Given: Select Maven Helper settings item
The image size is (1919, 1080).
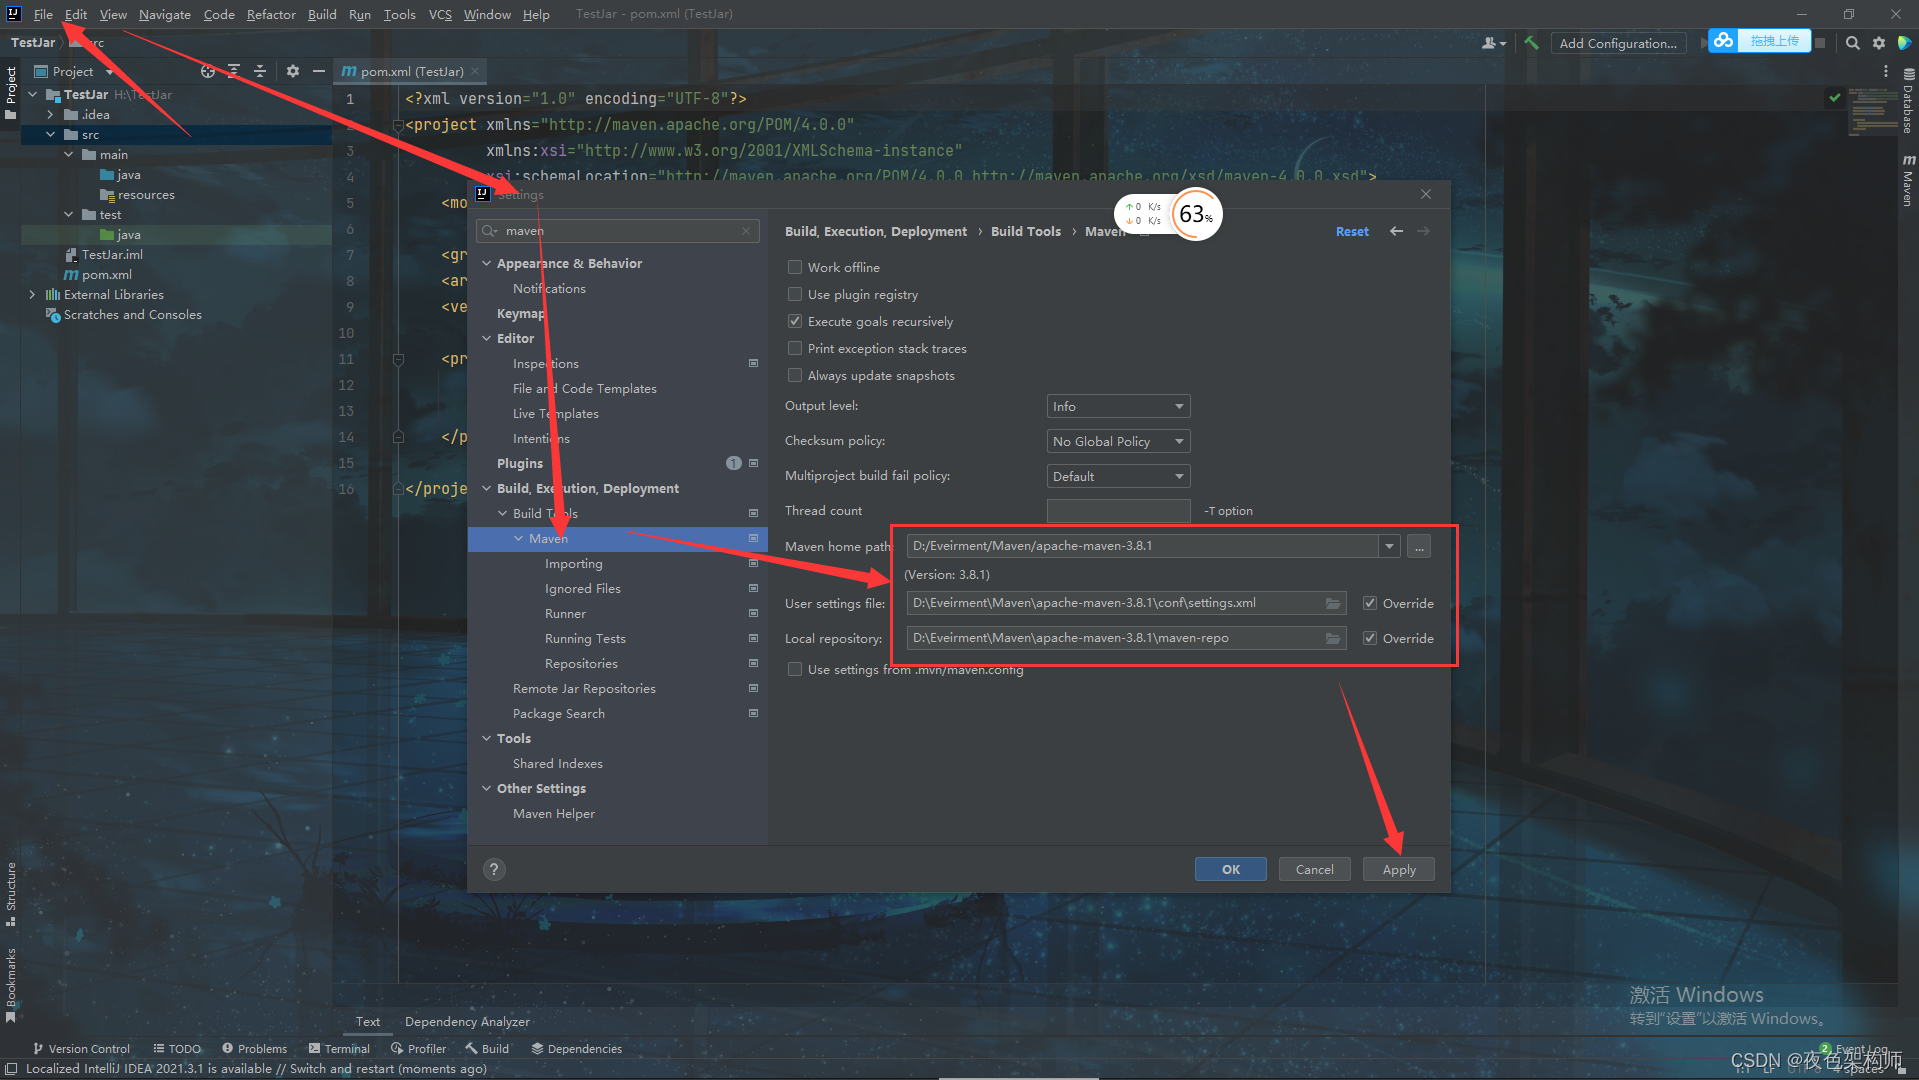Looking at the screenshot, I should click(553, 813).
